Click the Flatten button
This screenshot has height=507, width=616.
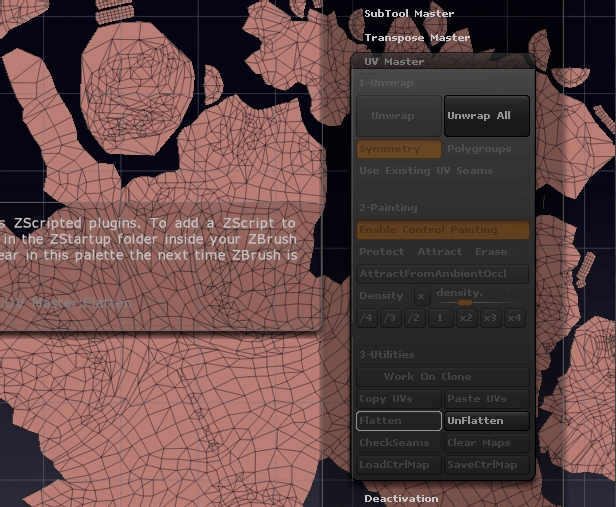pyautogui.click(x=399, y=421)
